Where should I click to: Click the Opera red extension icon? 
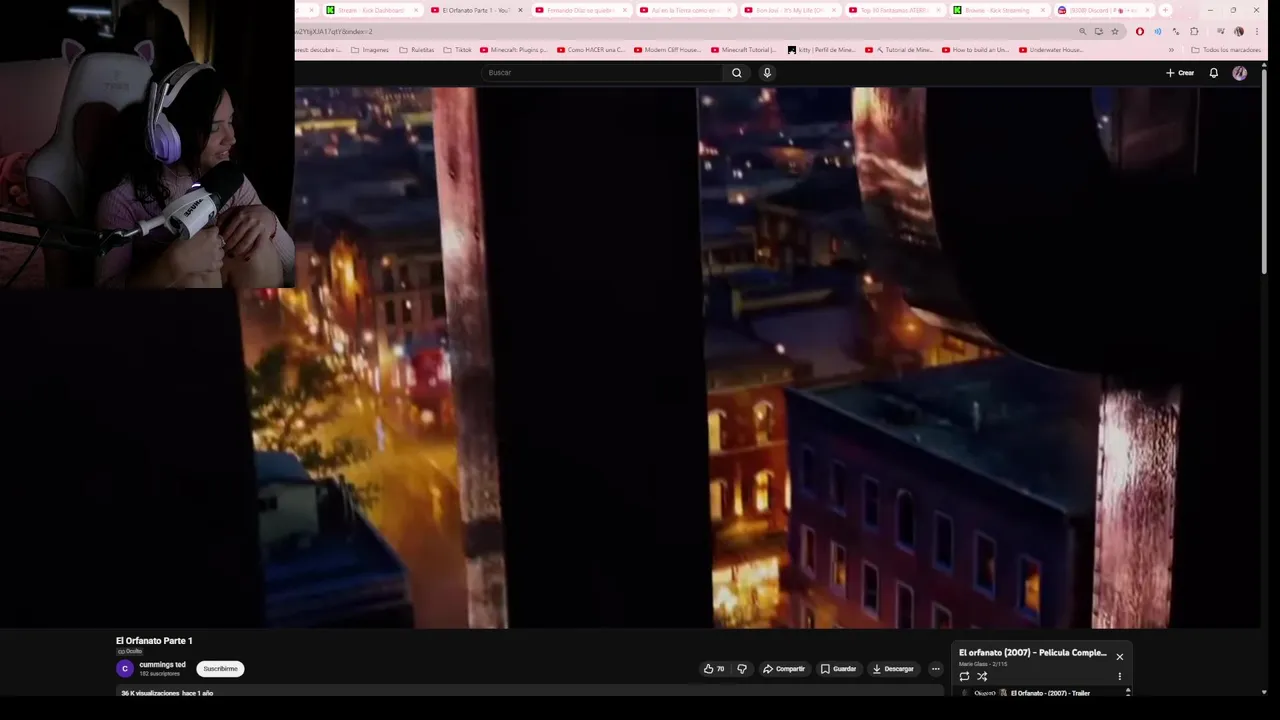[1139, 31]
